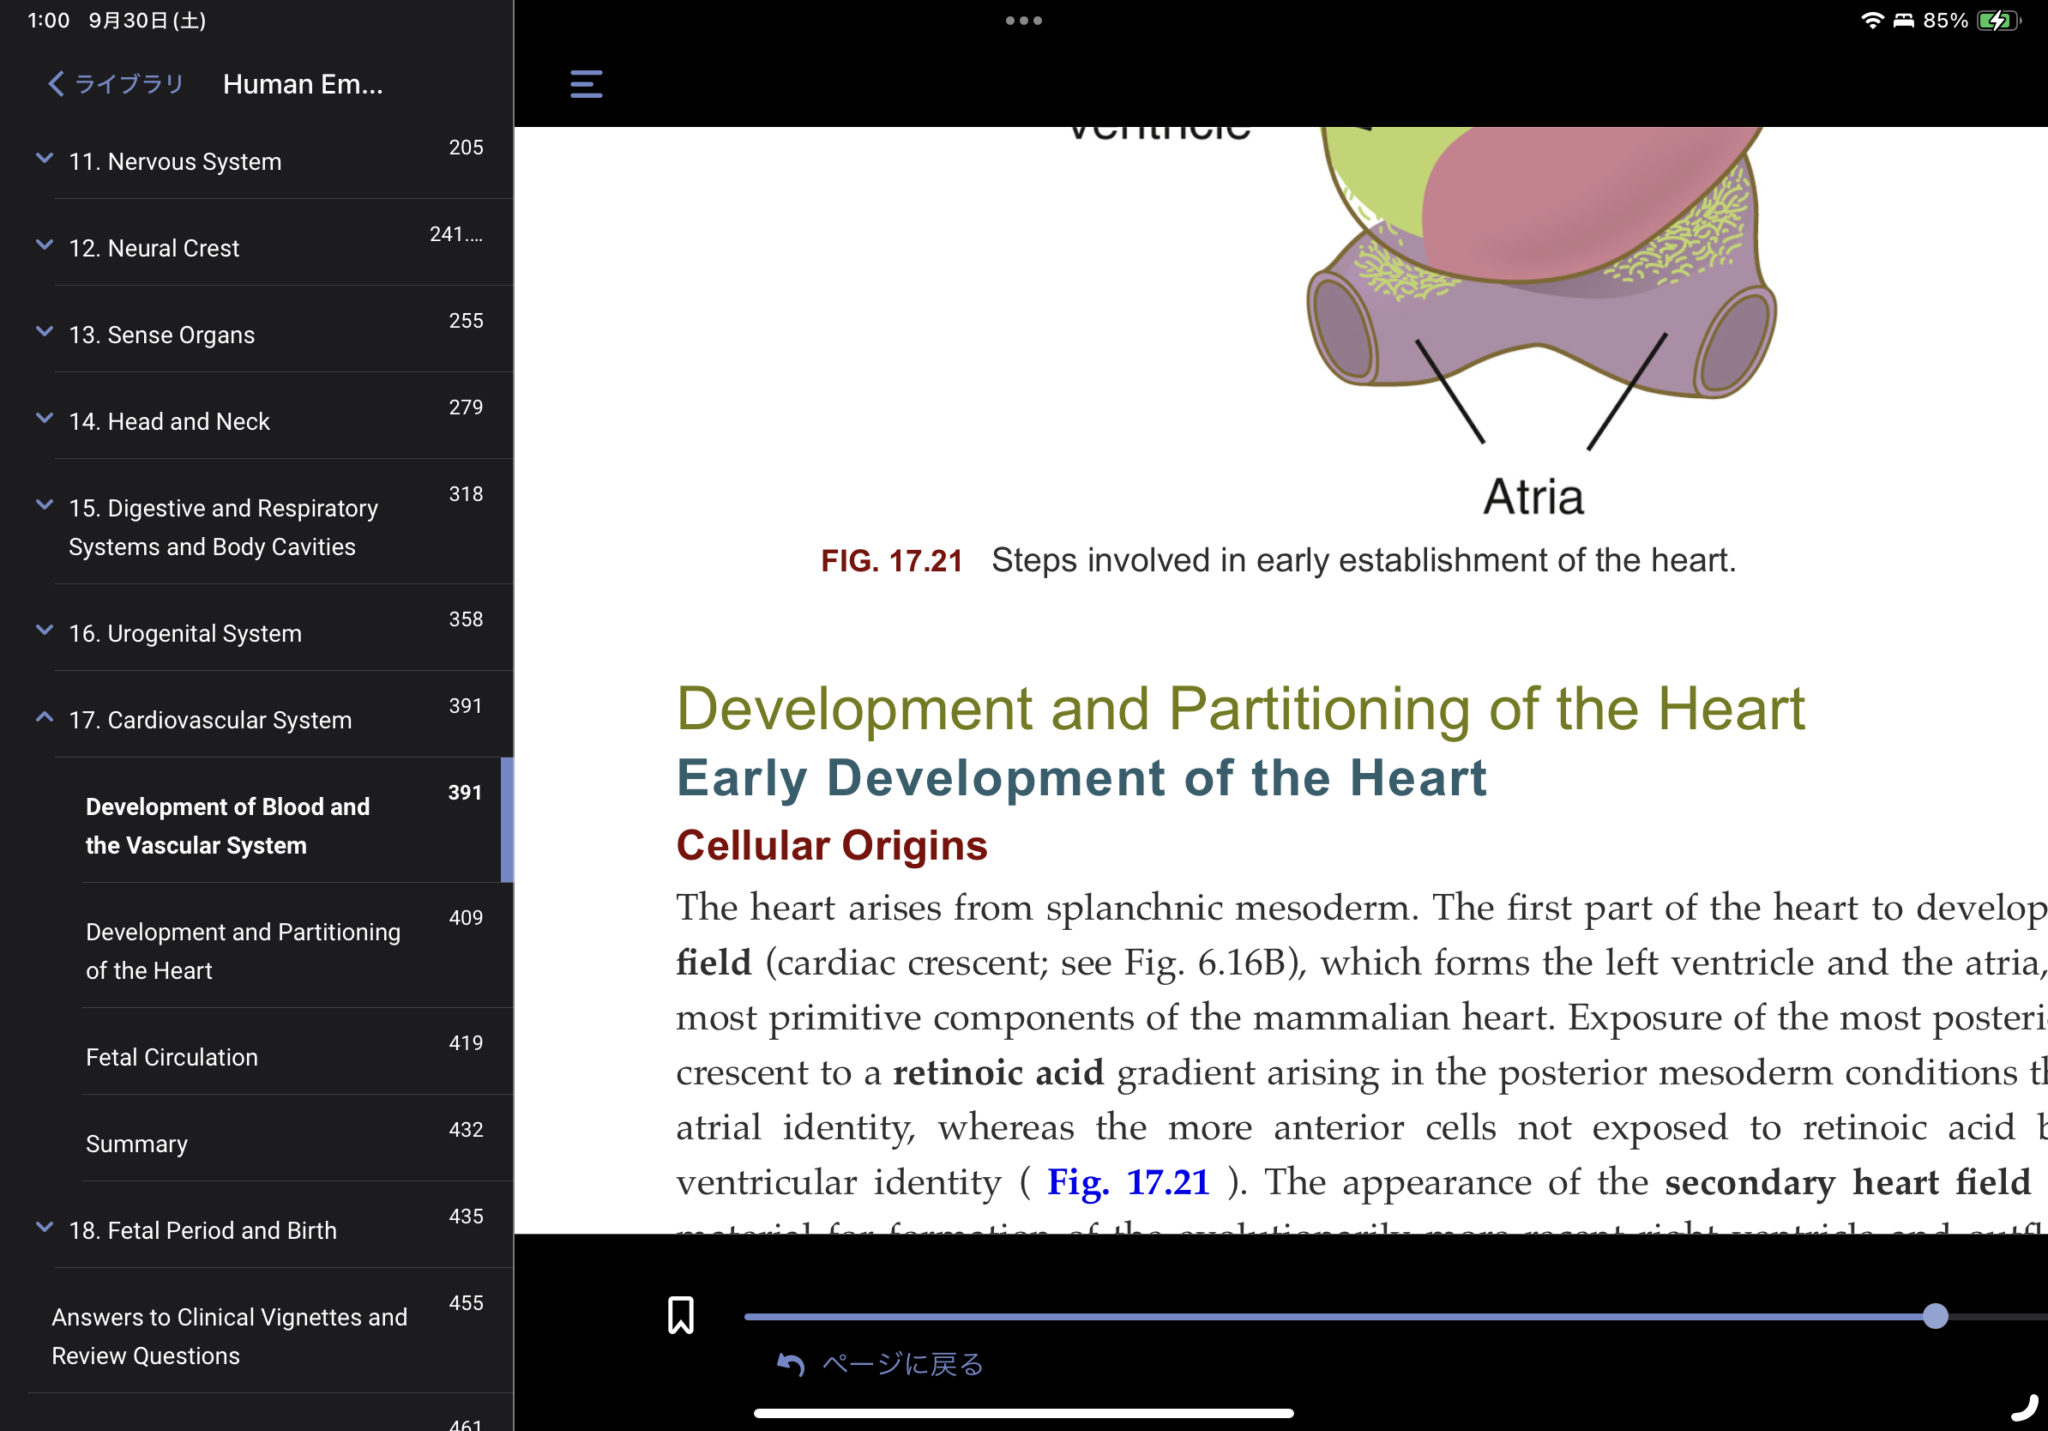Click the back chevron next to ライブラリ
The image size is (2048, 1431).
56,84
